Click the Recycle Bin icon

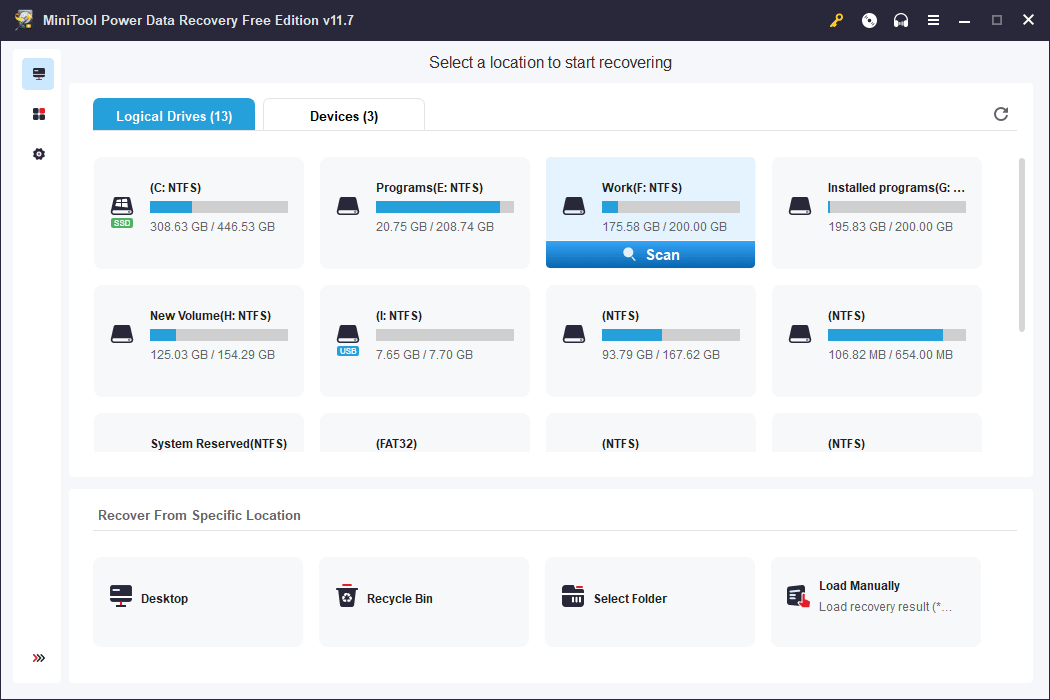click(x=347, y=596)
